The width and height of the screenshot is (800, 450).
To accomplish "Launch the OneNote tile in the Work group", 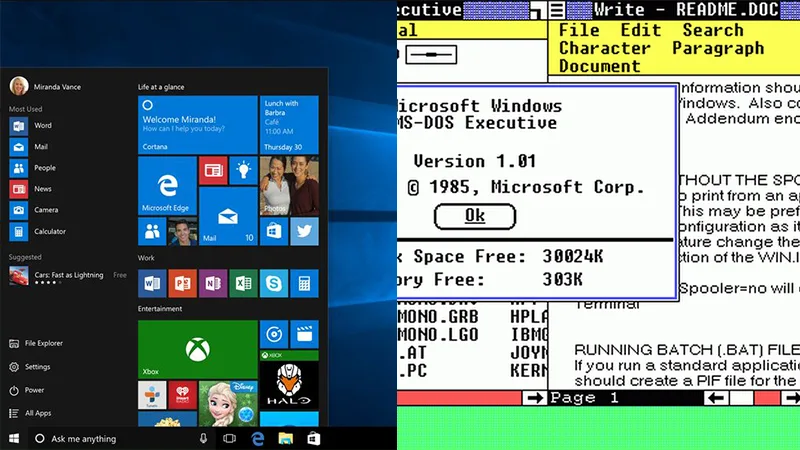I will tap(213, 283).
